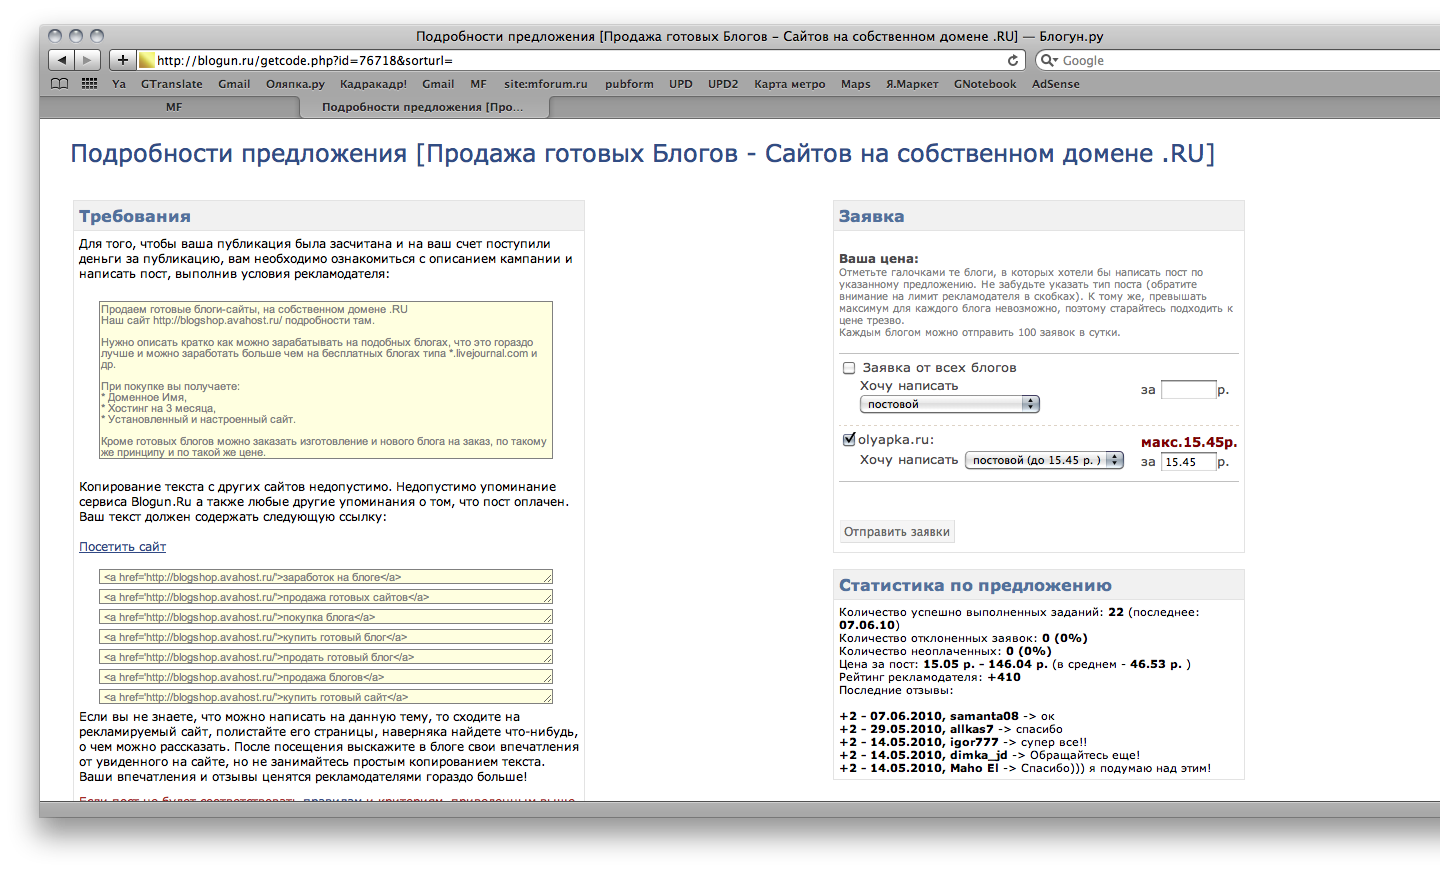Select the 'Подробности предложения' tab
Image resolution: width=1440 pixels, height=872 pixels.
click(422, 107)
